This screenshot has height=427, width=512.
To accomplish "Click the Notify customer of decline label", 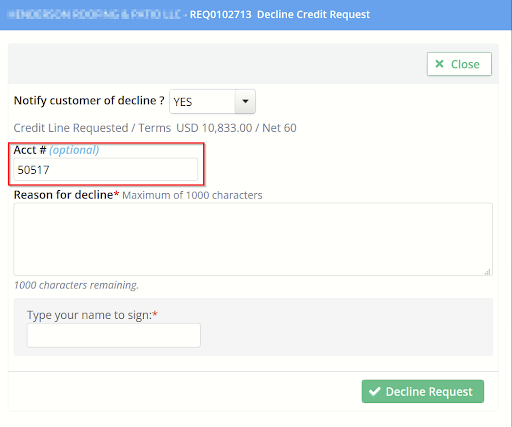I will click(x=89, y=101).
